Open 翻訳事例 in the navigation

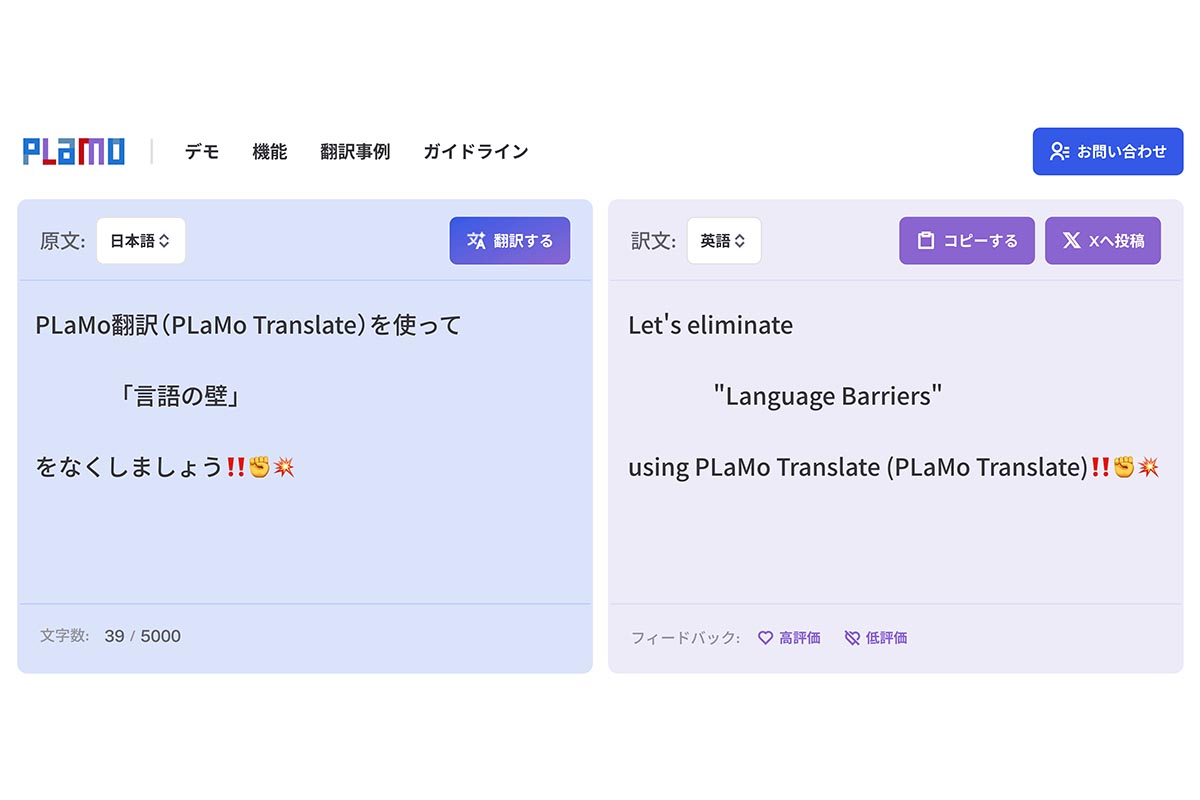355,152
